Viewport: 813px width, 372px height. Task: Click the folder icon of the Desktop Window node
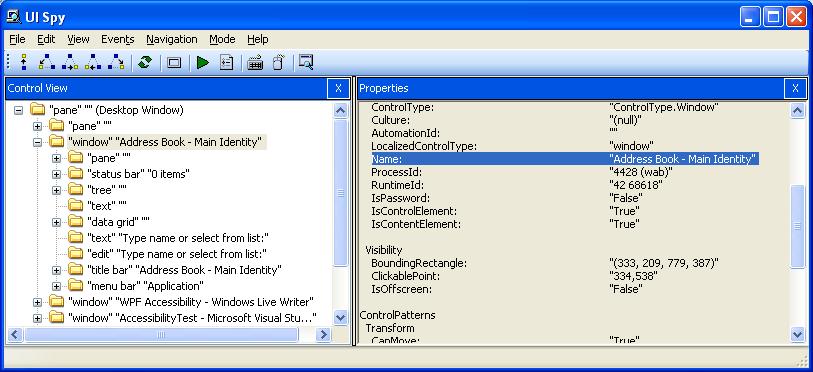pos(38,110)
